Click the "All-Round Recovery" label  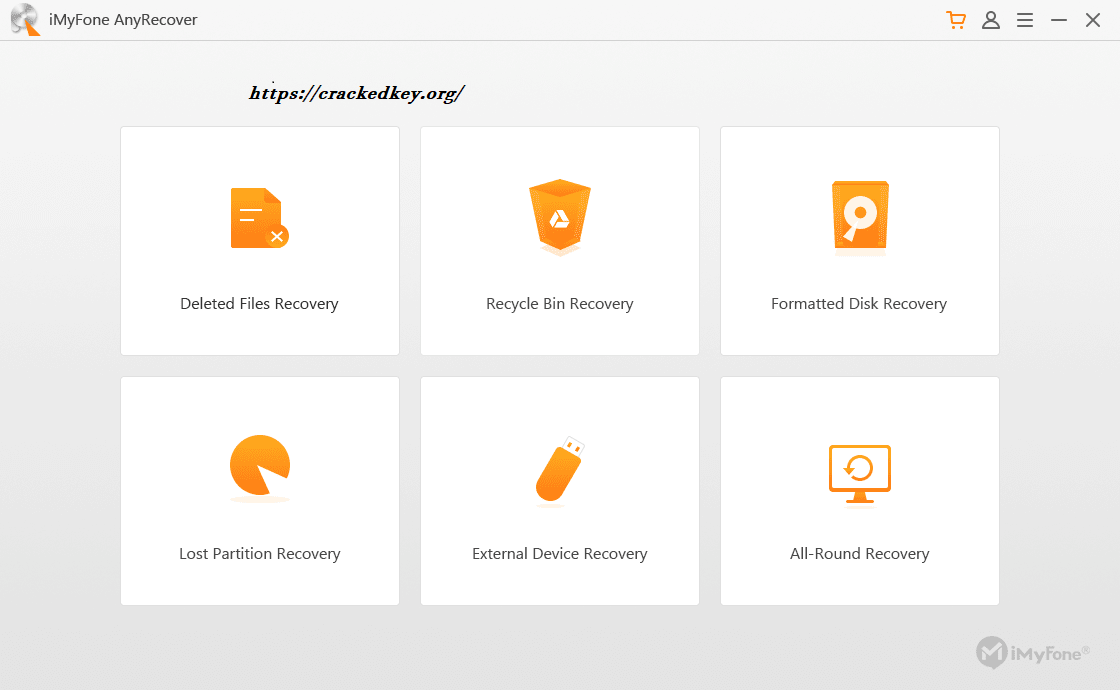click(860, 554)
